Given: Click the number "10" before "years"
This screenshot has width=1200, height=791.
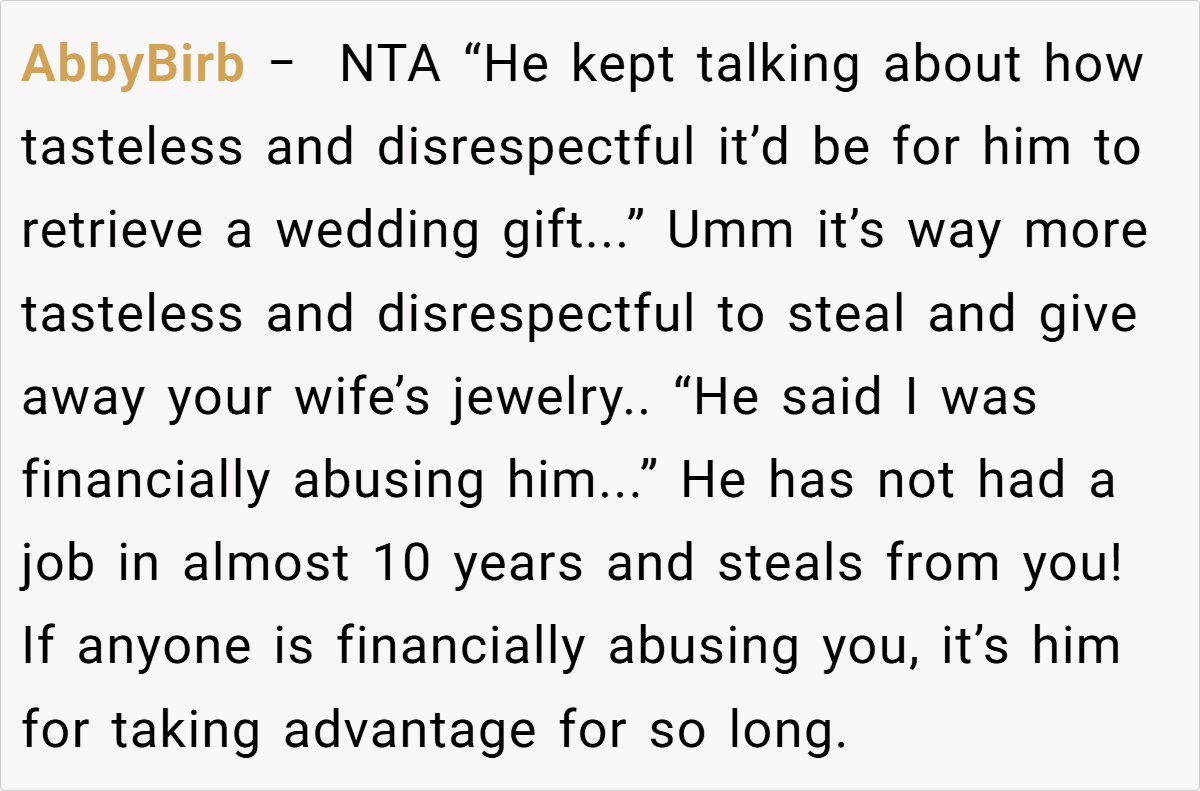Looking at the screenshot, I should pyautogui.click(x=404, y=564).
